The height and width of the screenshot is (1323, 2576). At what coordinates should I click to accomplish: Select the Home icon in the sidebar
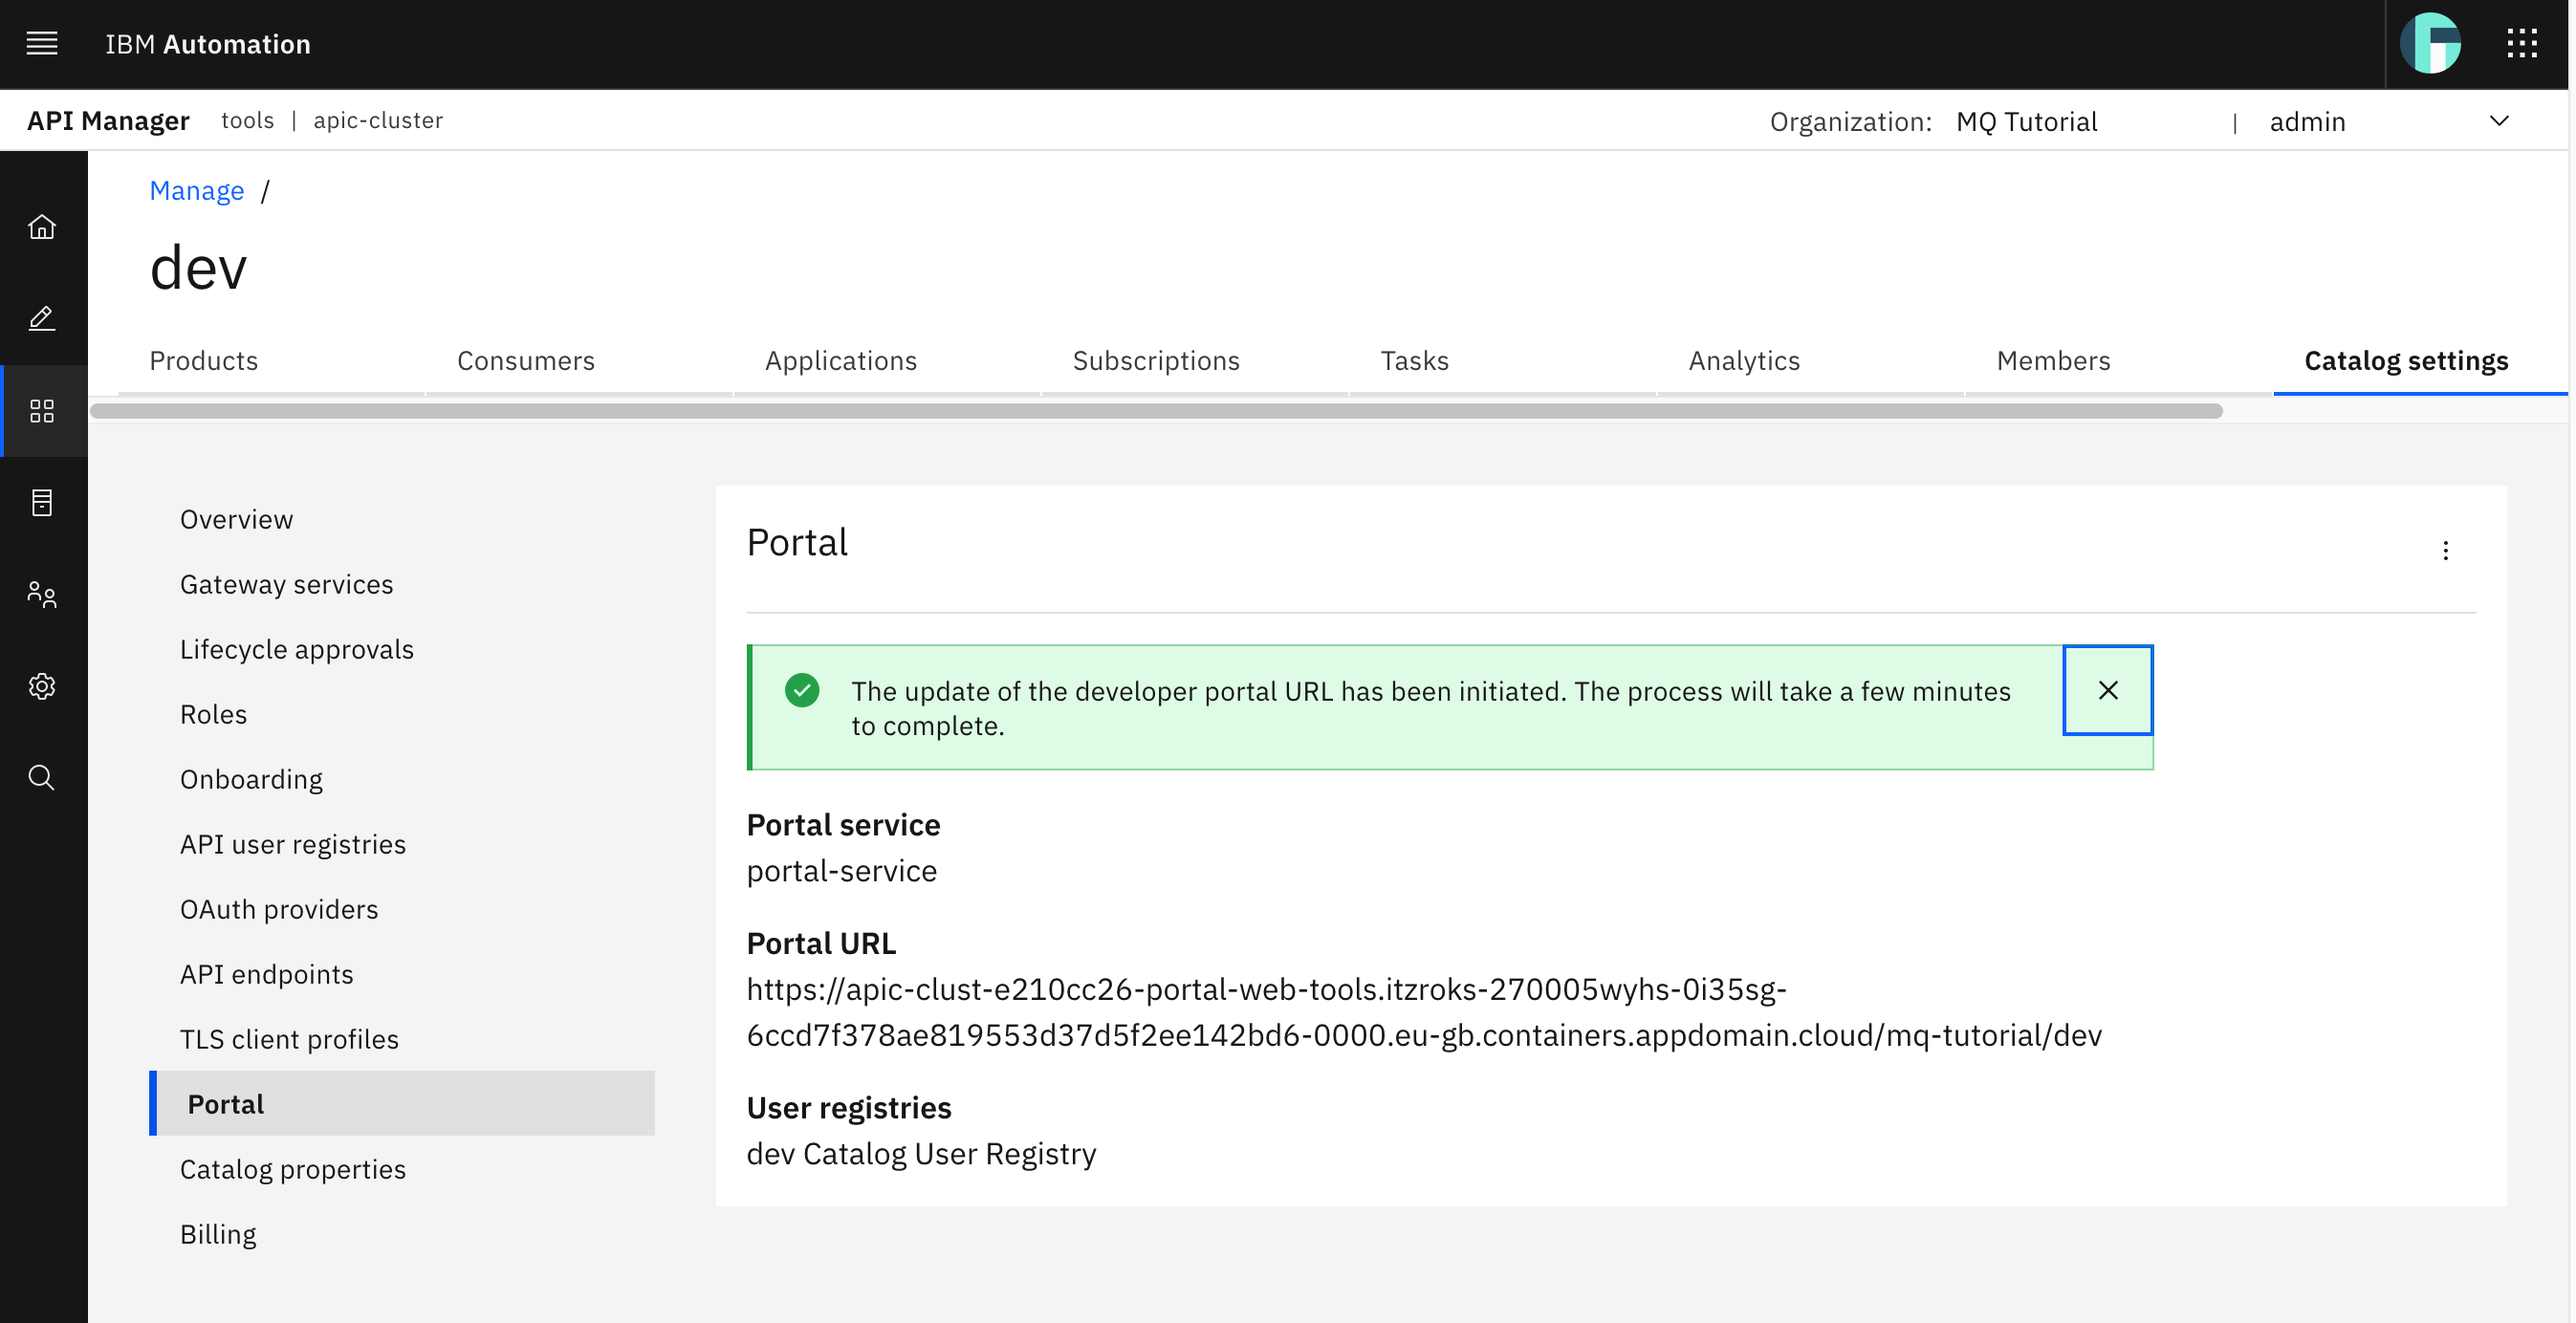tap(42, 228)
